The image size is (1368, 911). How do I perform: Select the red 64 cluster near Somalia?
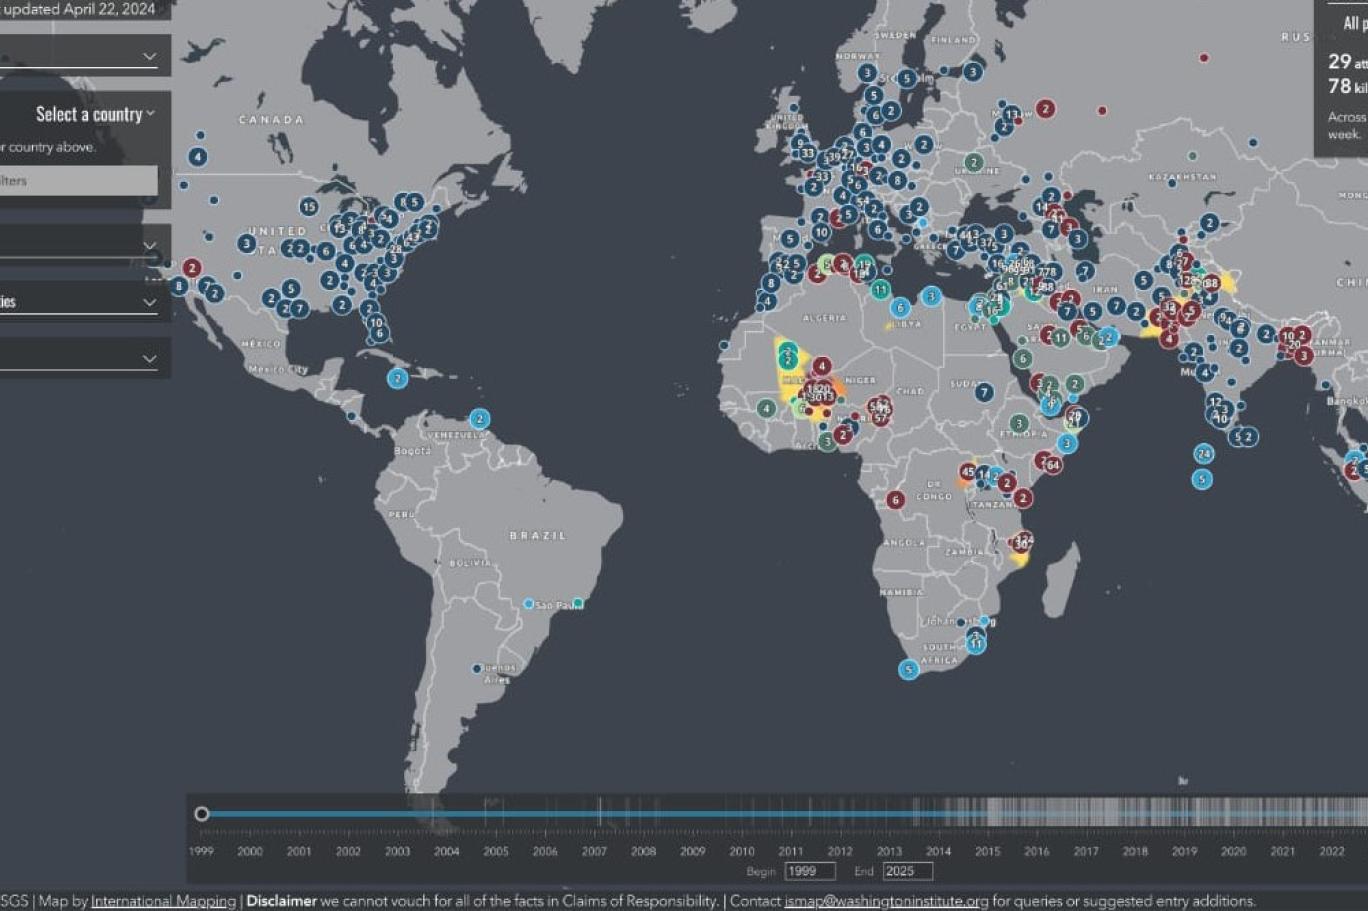1052,465
